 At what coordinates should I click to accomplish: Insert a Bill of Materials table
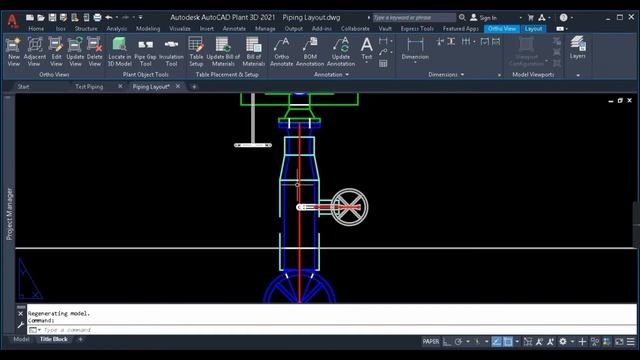tap(253, 51)
